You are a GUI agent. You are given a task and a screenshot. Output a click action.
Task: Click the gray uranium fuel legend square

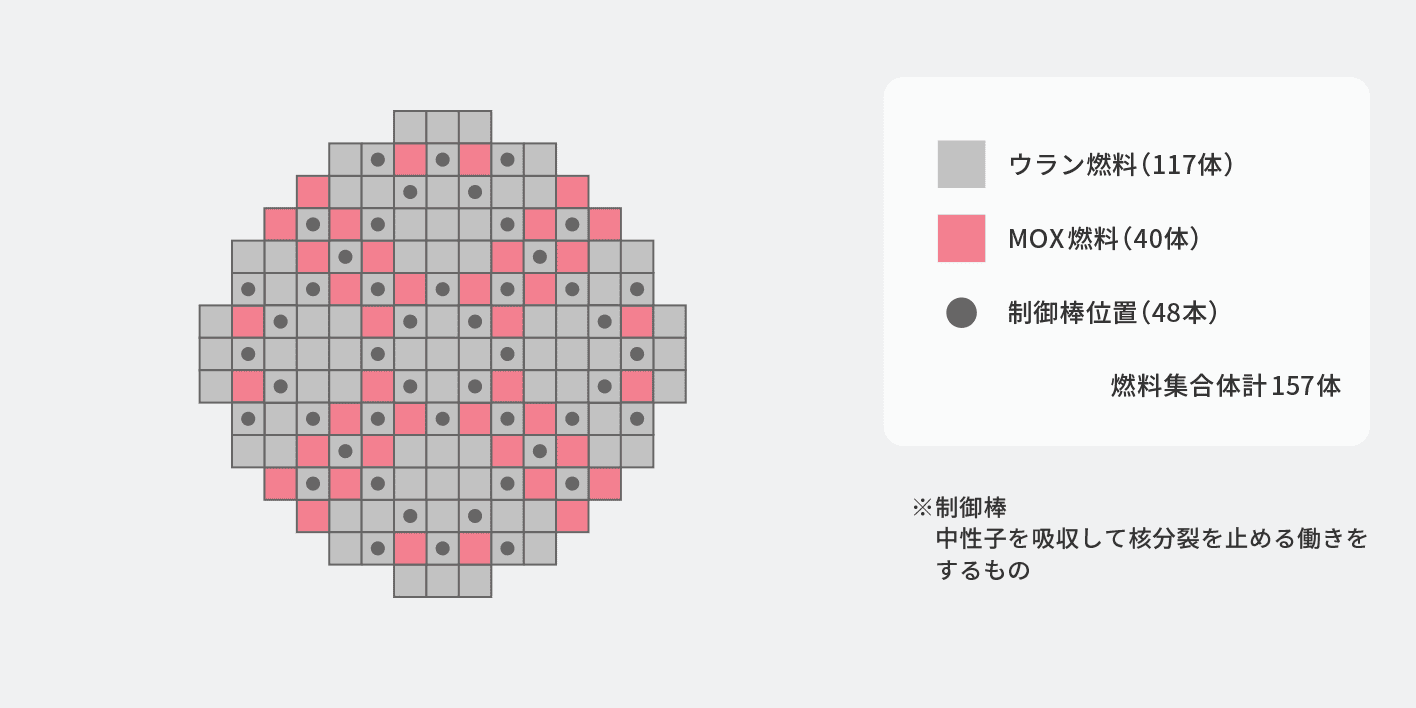961,164
